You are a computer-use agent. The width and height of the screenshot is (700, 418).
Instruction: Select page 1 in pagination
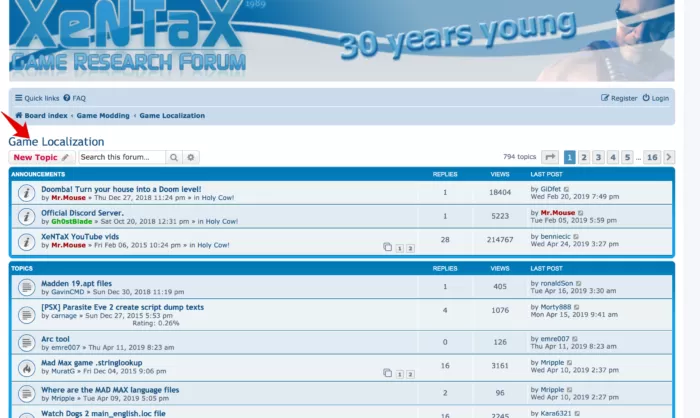point(570,157)
